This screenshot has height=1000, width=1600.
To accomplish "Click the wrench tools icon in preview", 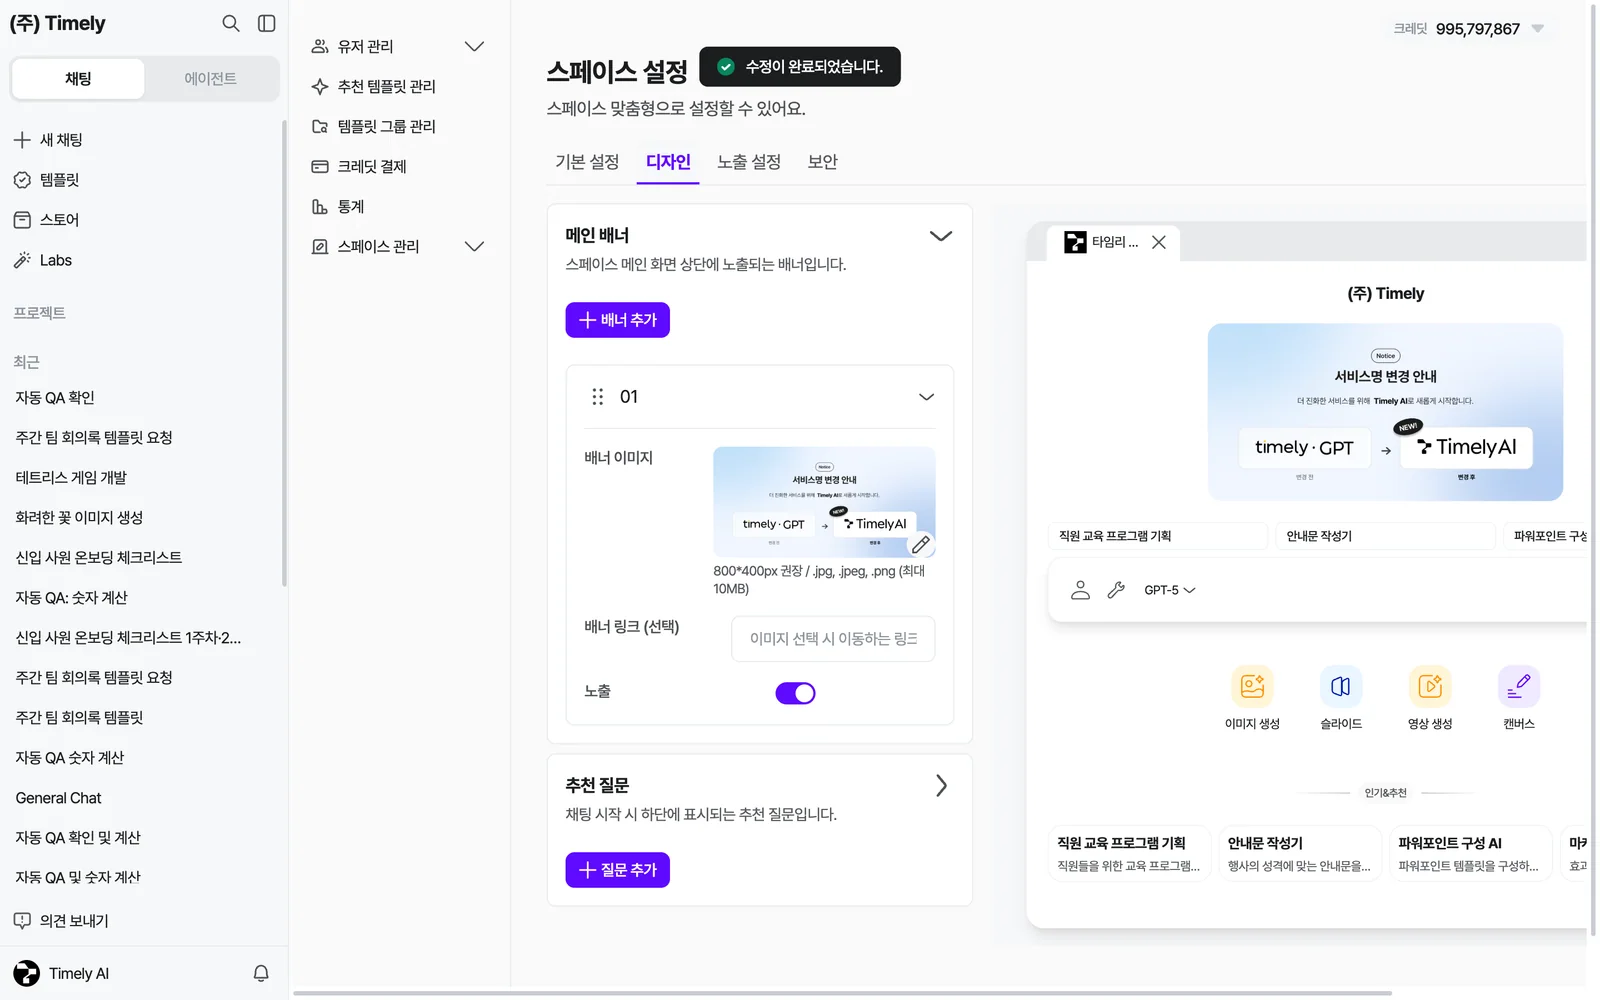I will coord(1116,590).
